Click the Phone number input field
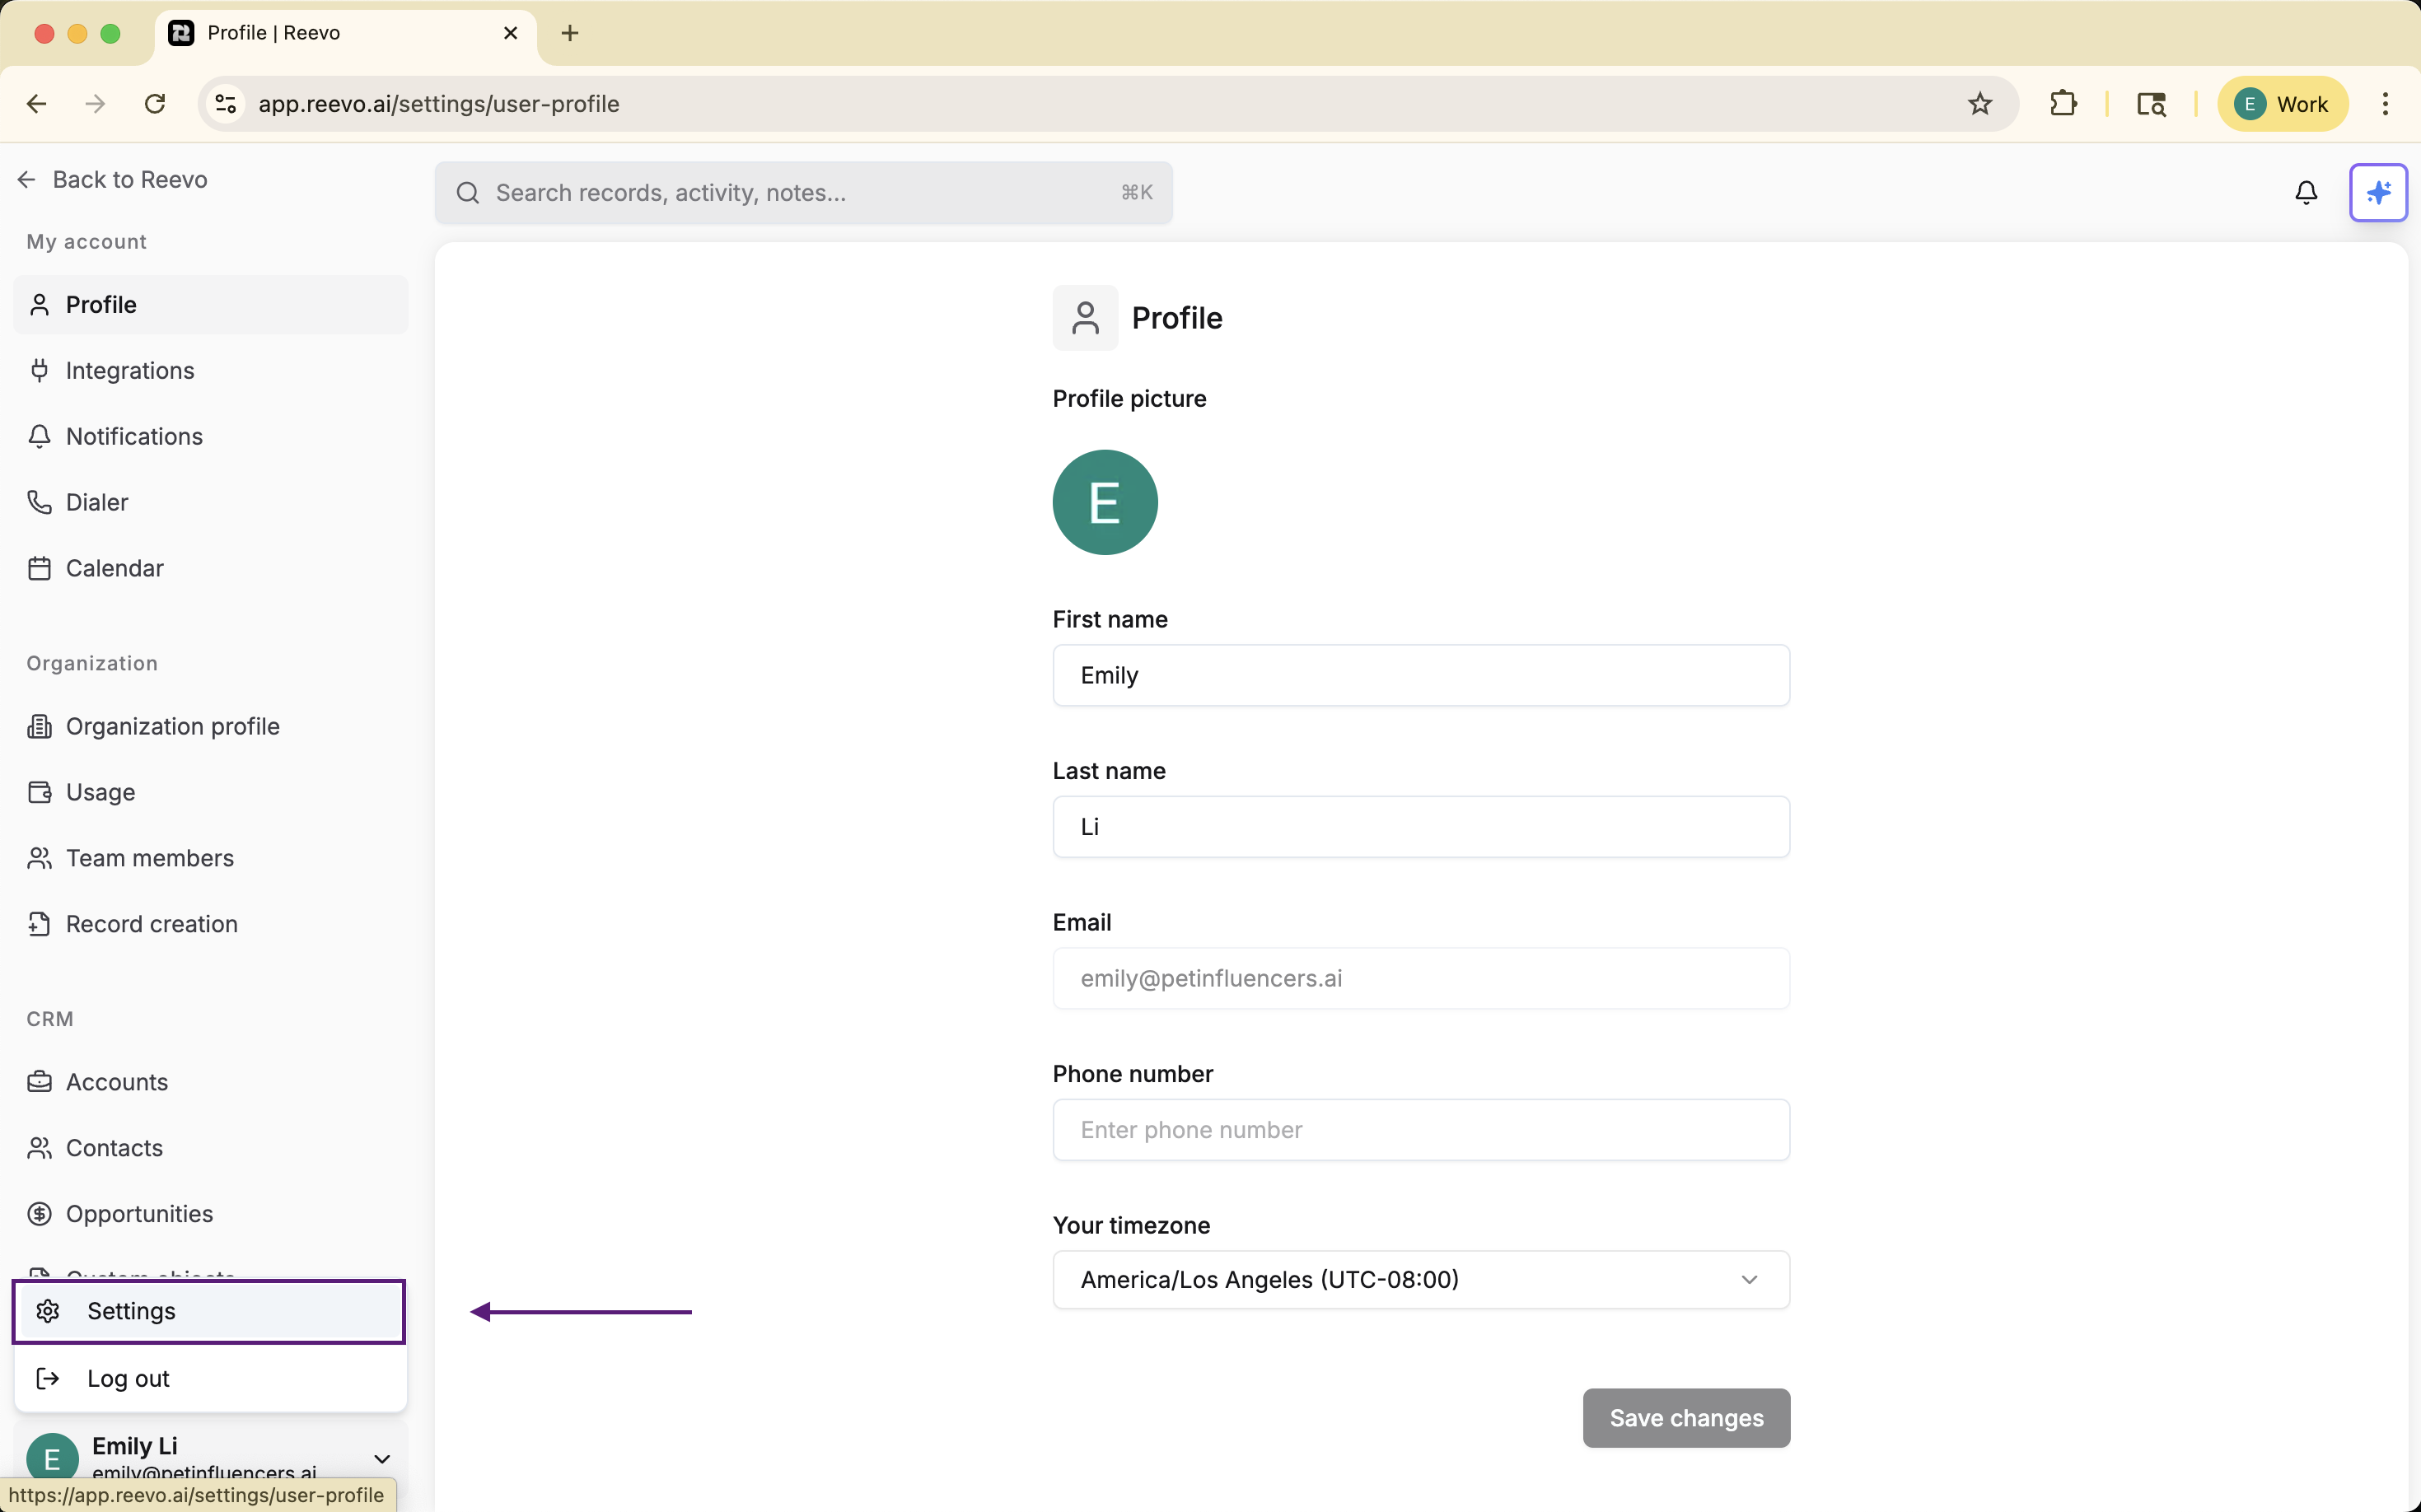Screen dimensions: 2421x1512 pyautogui.click(x=1420, y=1129)
